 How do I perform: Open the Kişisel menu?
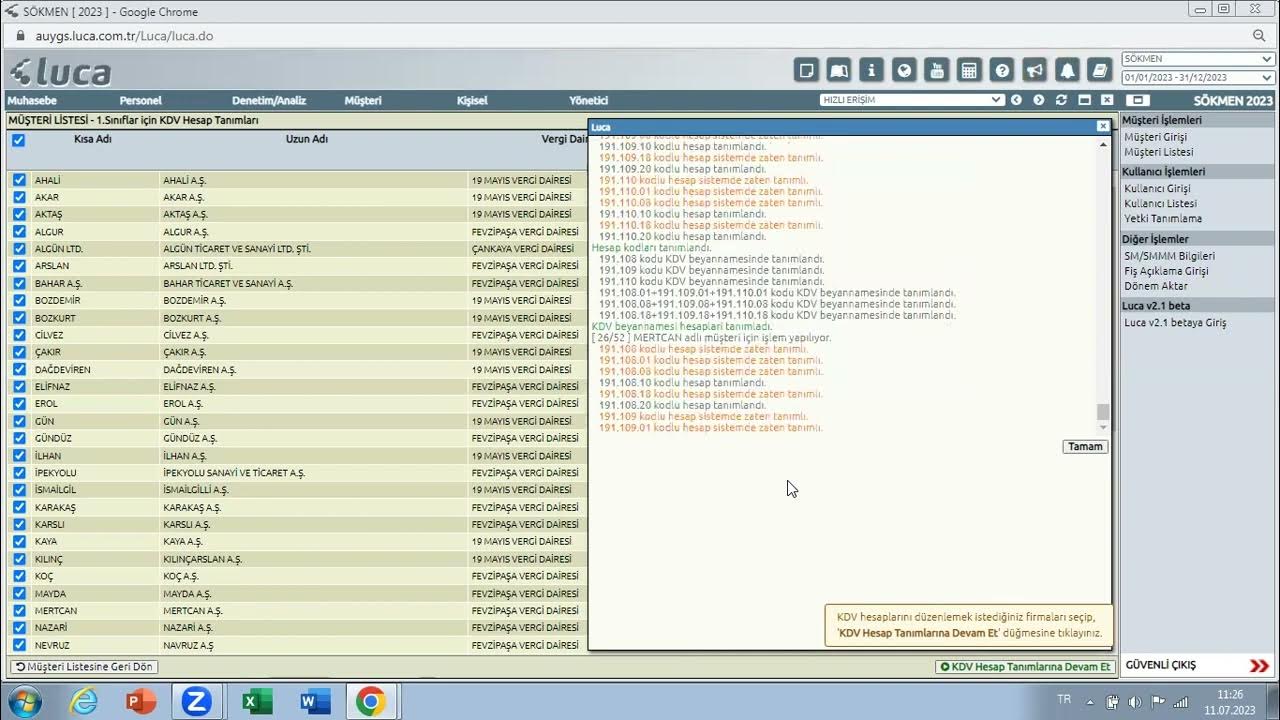pyautogui.click(x=472, y=101)
